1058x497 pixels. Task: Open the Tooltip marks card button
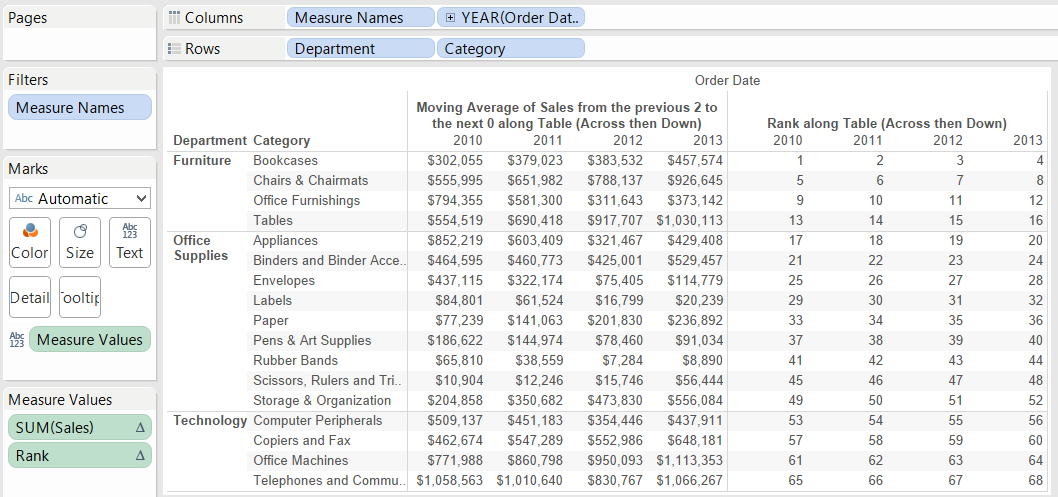[79, 297]
